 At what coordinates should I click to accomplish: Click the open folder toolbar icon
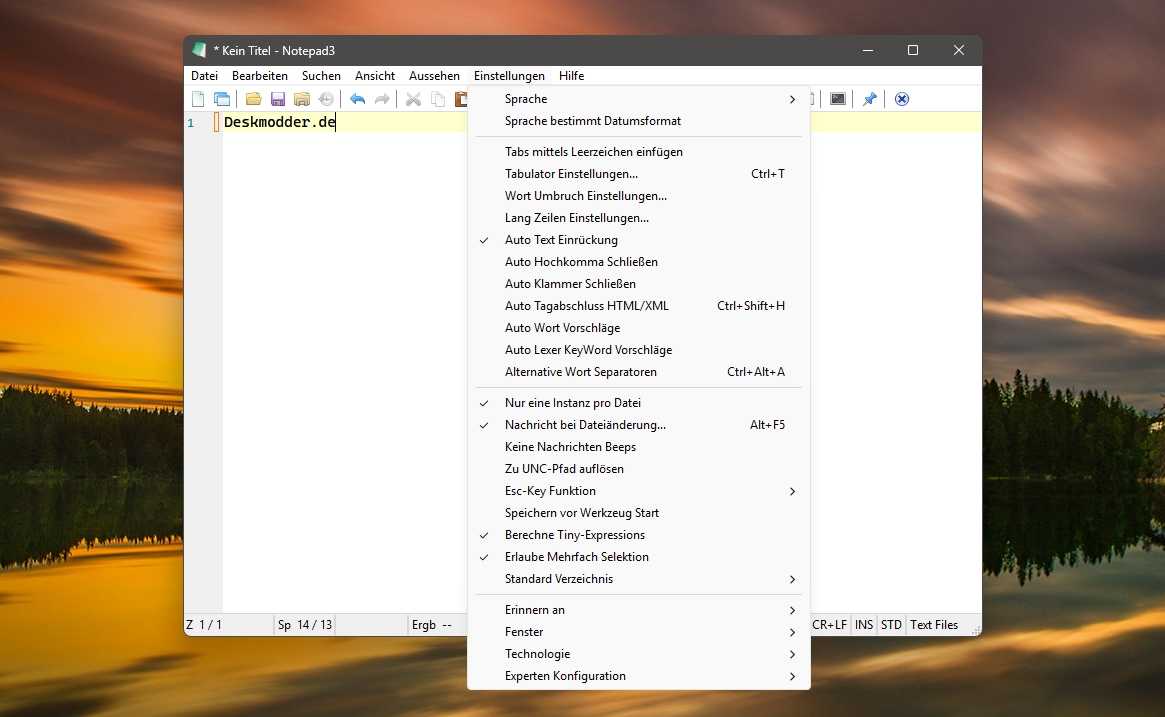click(x=253, y=99)
